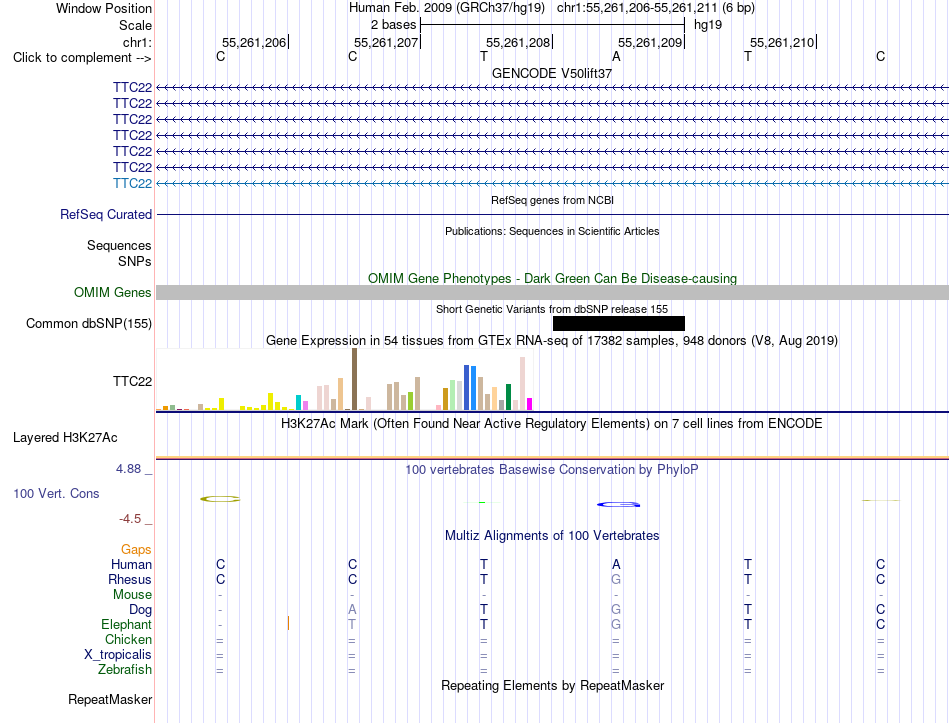The width and height of the screenshot is (950, 723).
Task: Click the chr1:55,261,206-55,261,211 position text
Action: 637,8
